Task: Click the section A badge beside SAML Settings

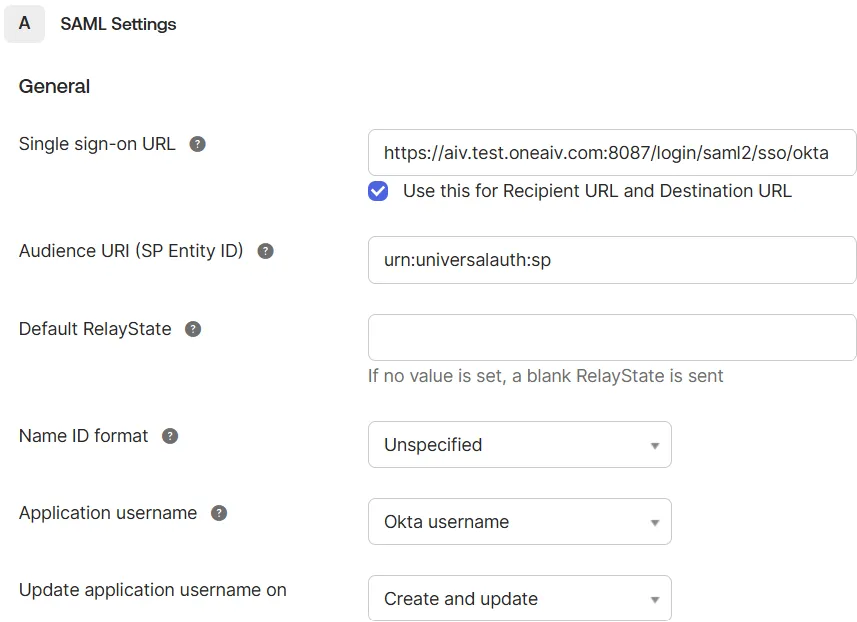Action: coord(24,24)
